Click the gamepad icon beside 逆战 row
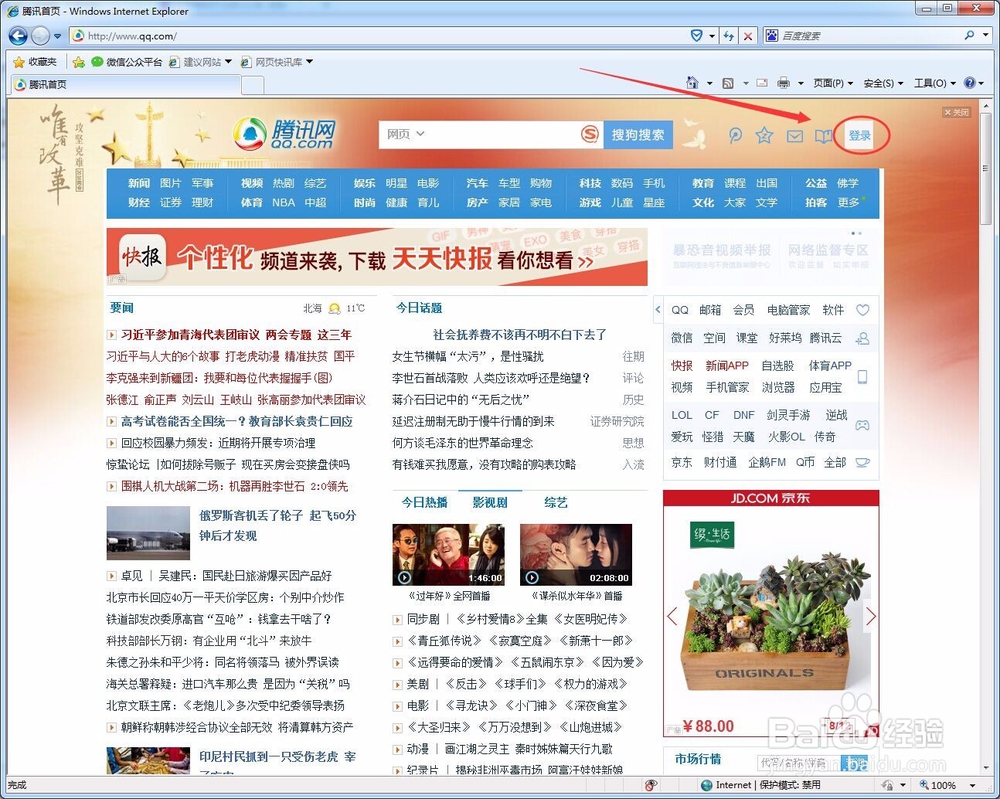 (x=862, y=425)
